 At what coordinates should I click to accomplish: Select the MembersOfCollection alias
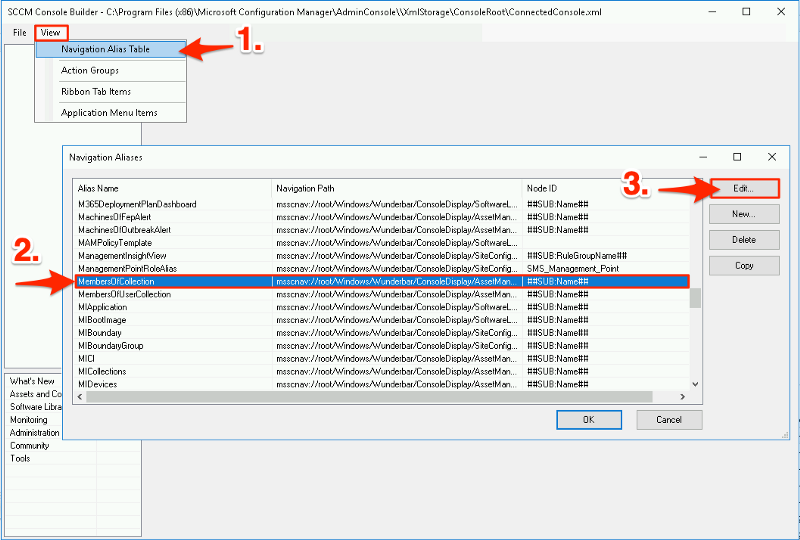[382, 281]
